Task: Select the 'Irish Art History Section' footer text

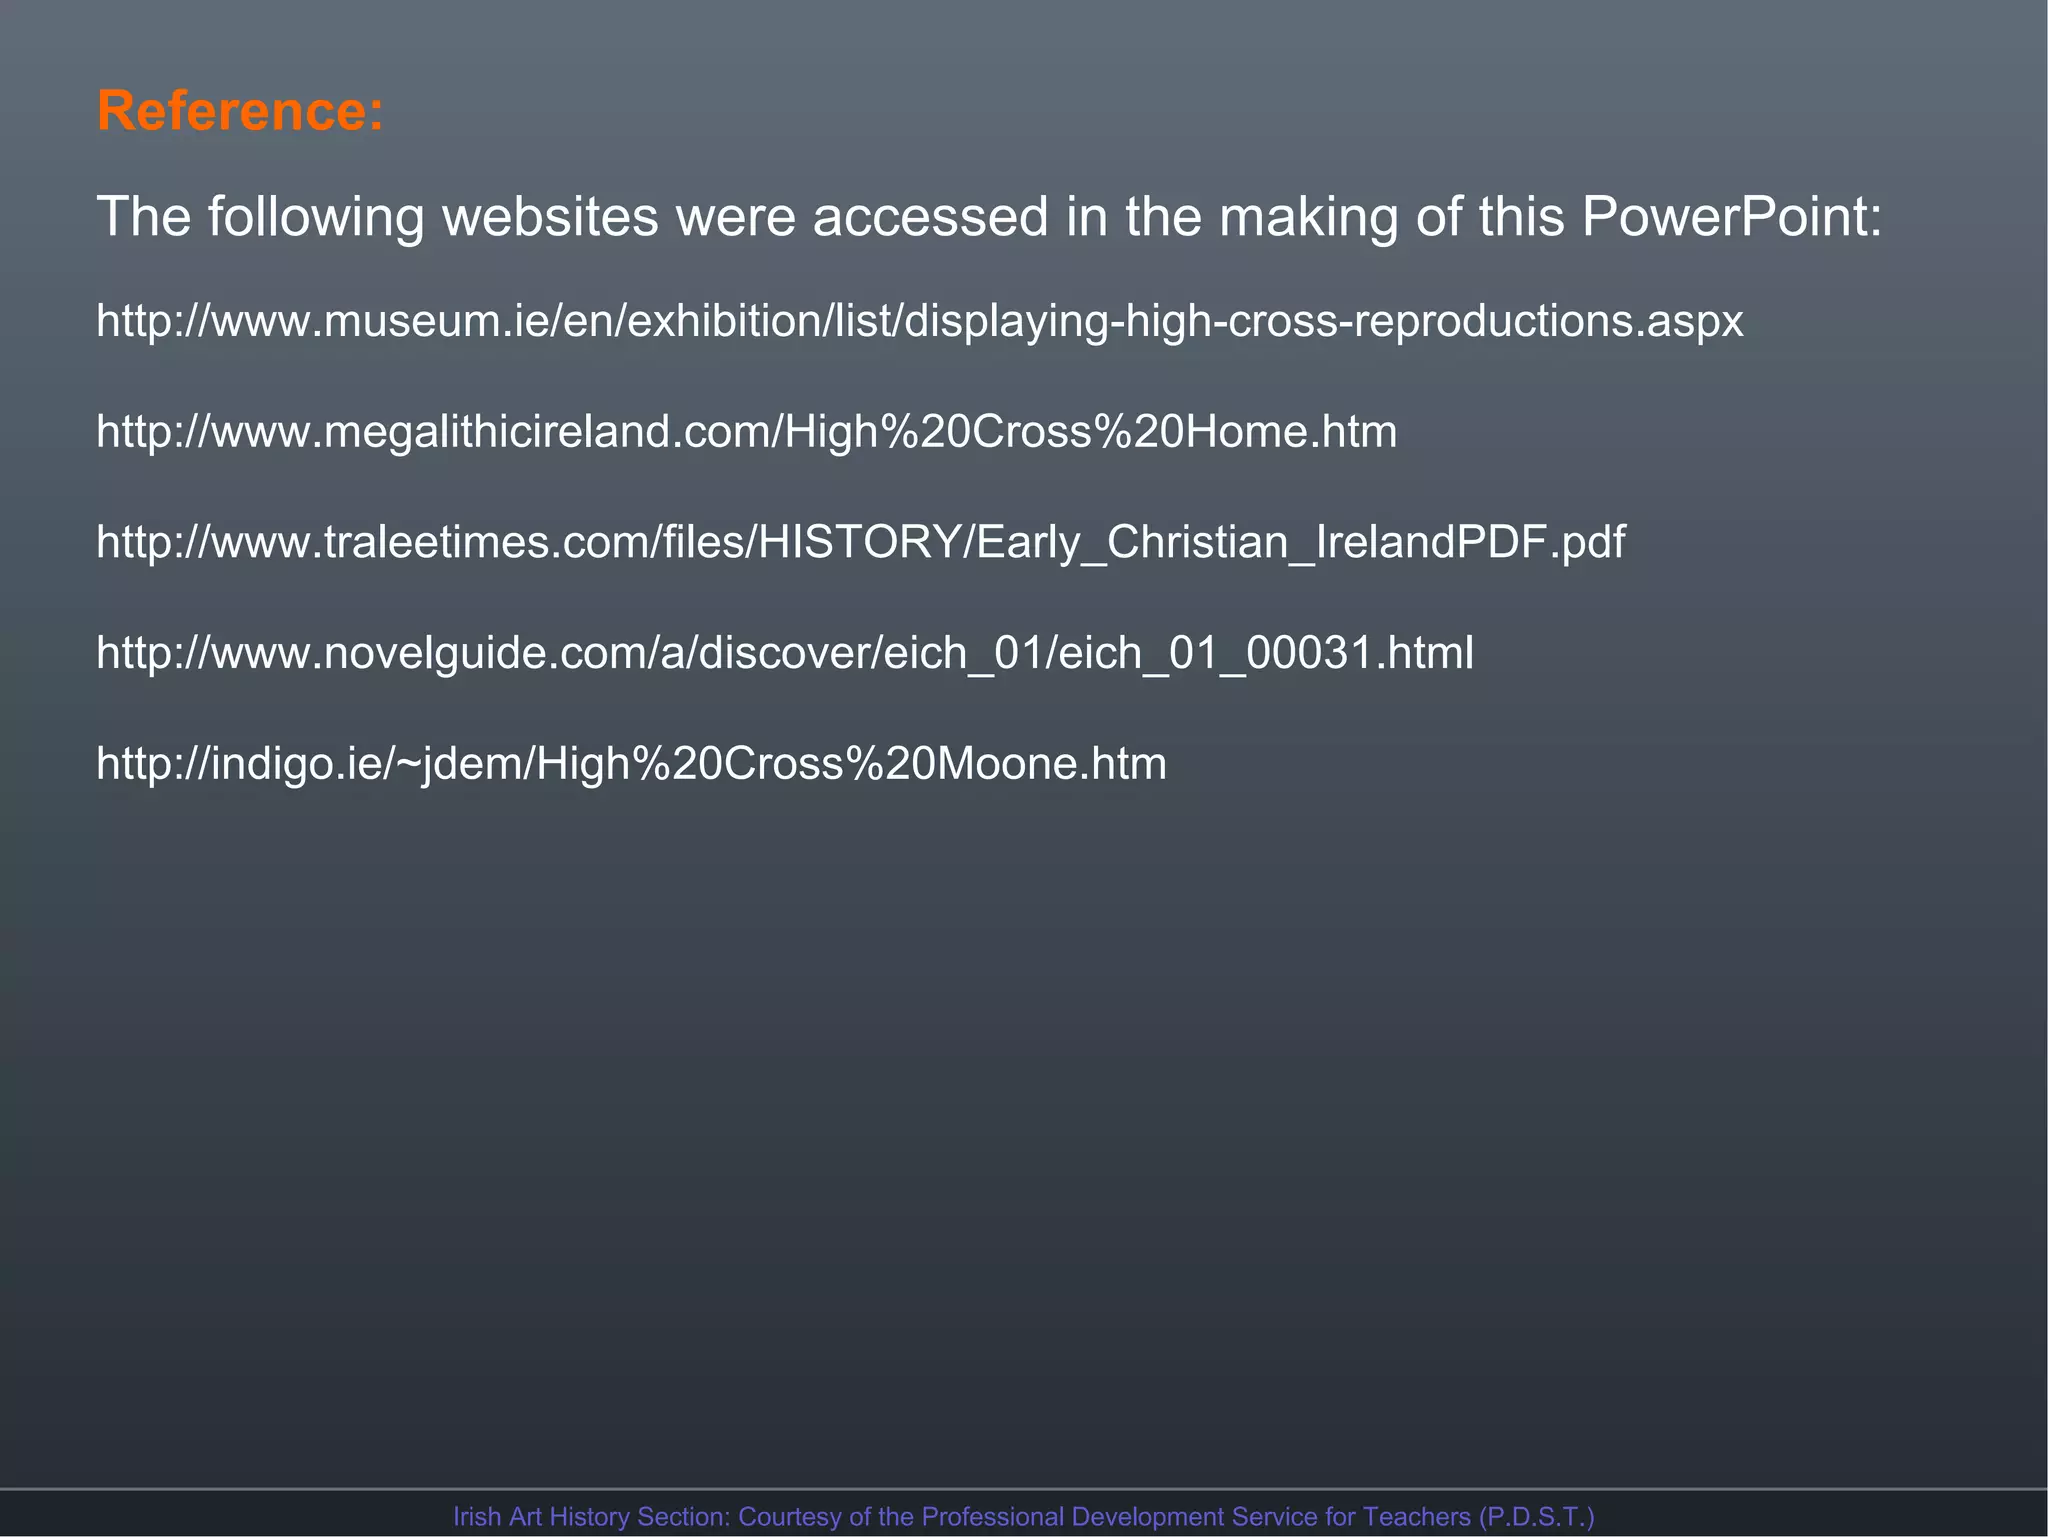Action: point(1024,1516)
